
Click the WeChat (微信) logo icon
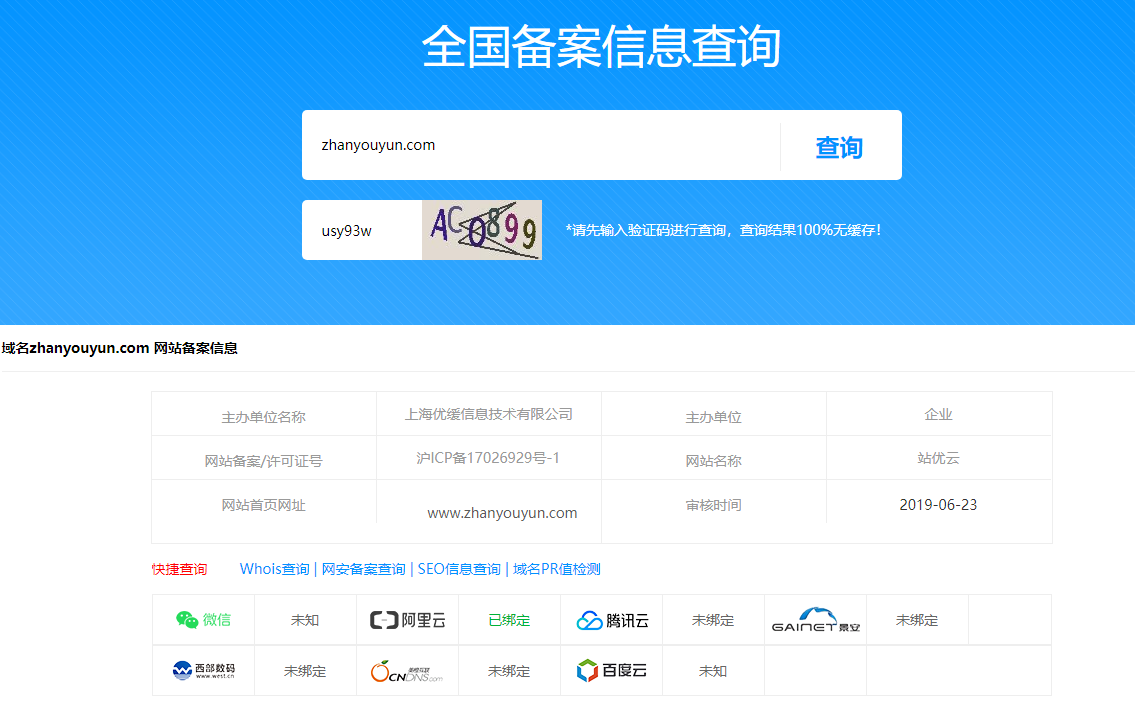pyautogui.click(x=187, y=620)
